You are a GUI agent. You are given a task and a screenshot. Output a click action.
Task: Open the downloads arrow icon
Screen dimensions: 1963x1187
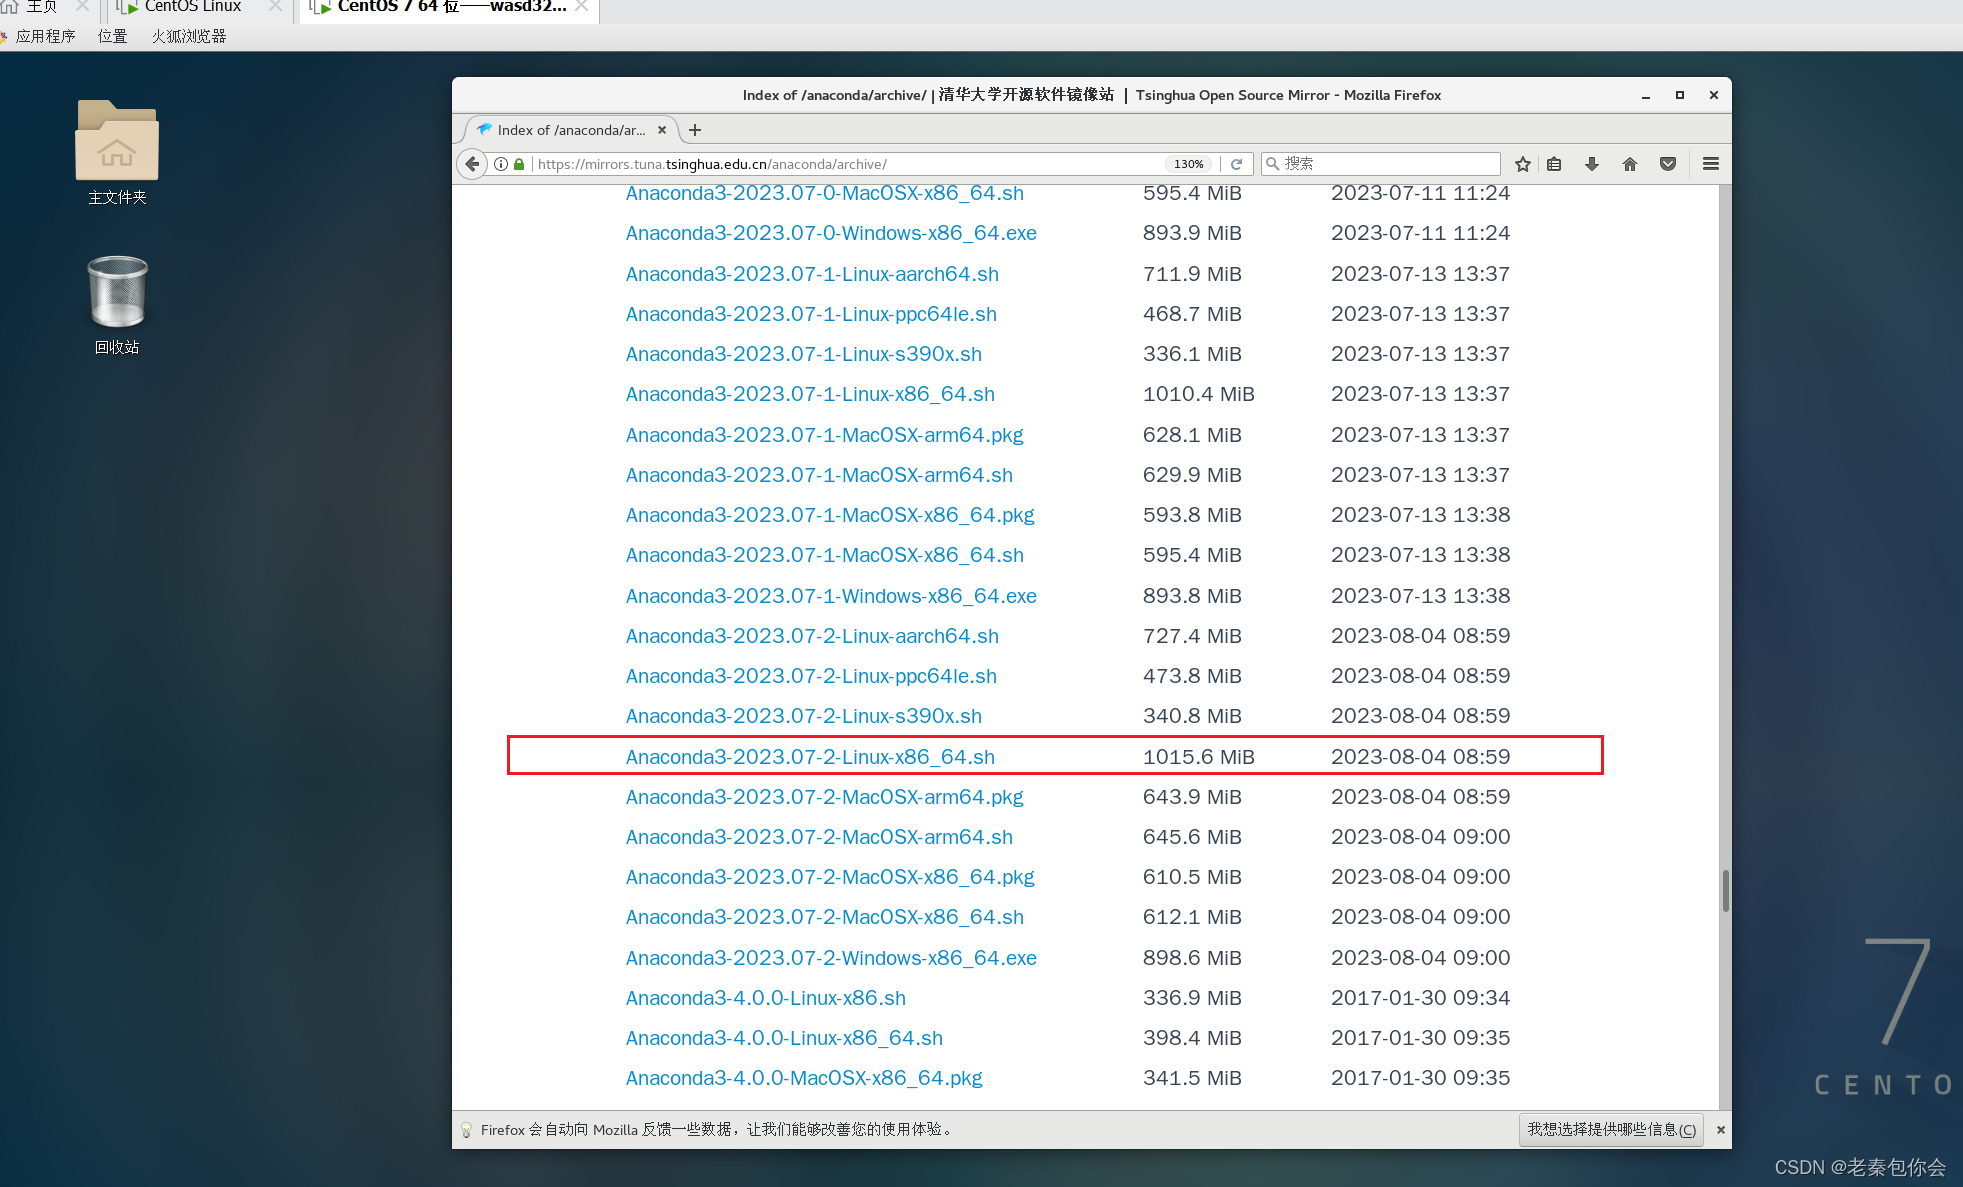click(1592, 164)
